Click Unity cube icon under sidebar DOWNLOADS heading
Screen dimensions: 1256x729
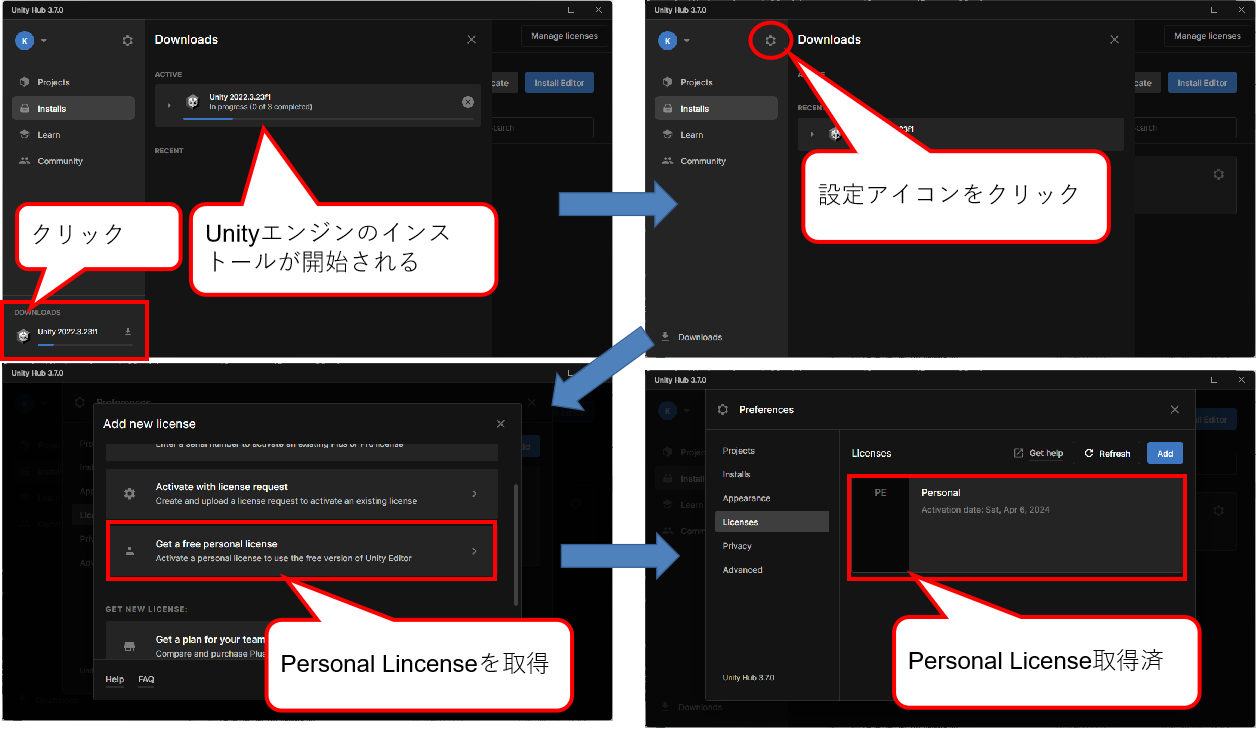point(23,335)
